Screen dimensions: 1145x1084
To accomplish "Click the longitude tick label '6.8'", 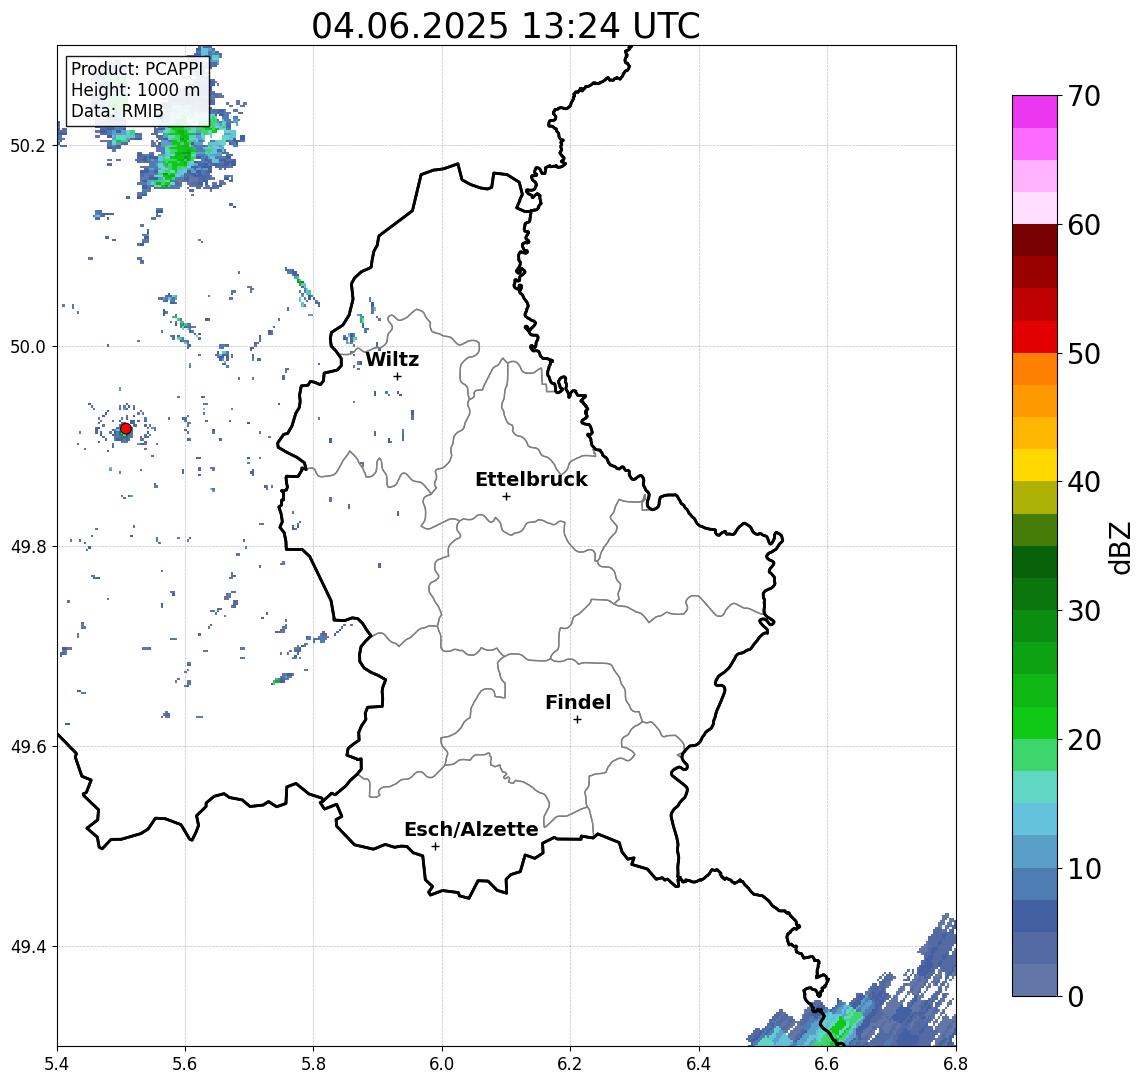I will (x=956, y=1064).
